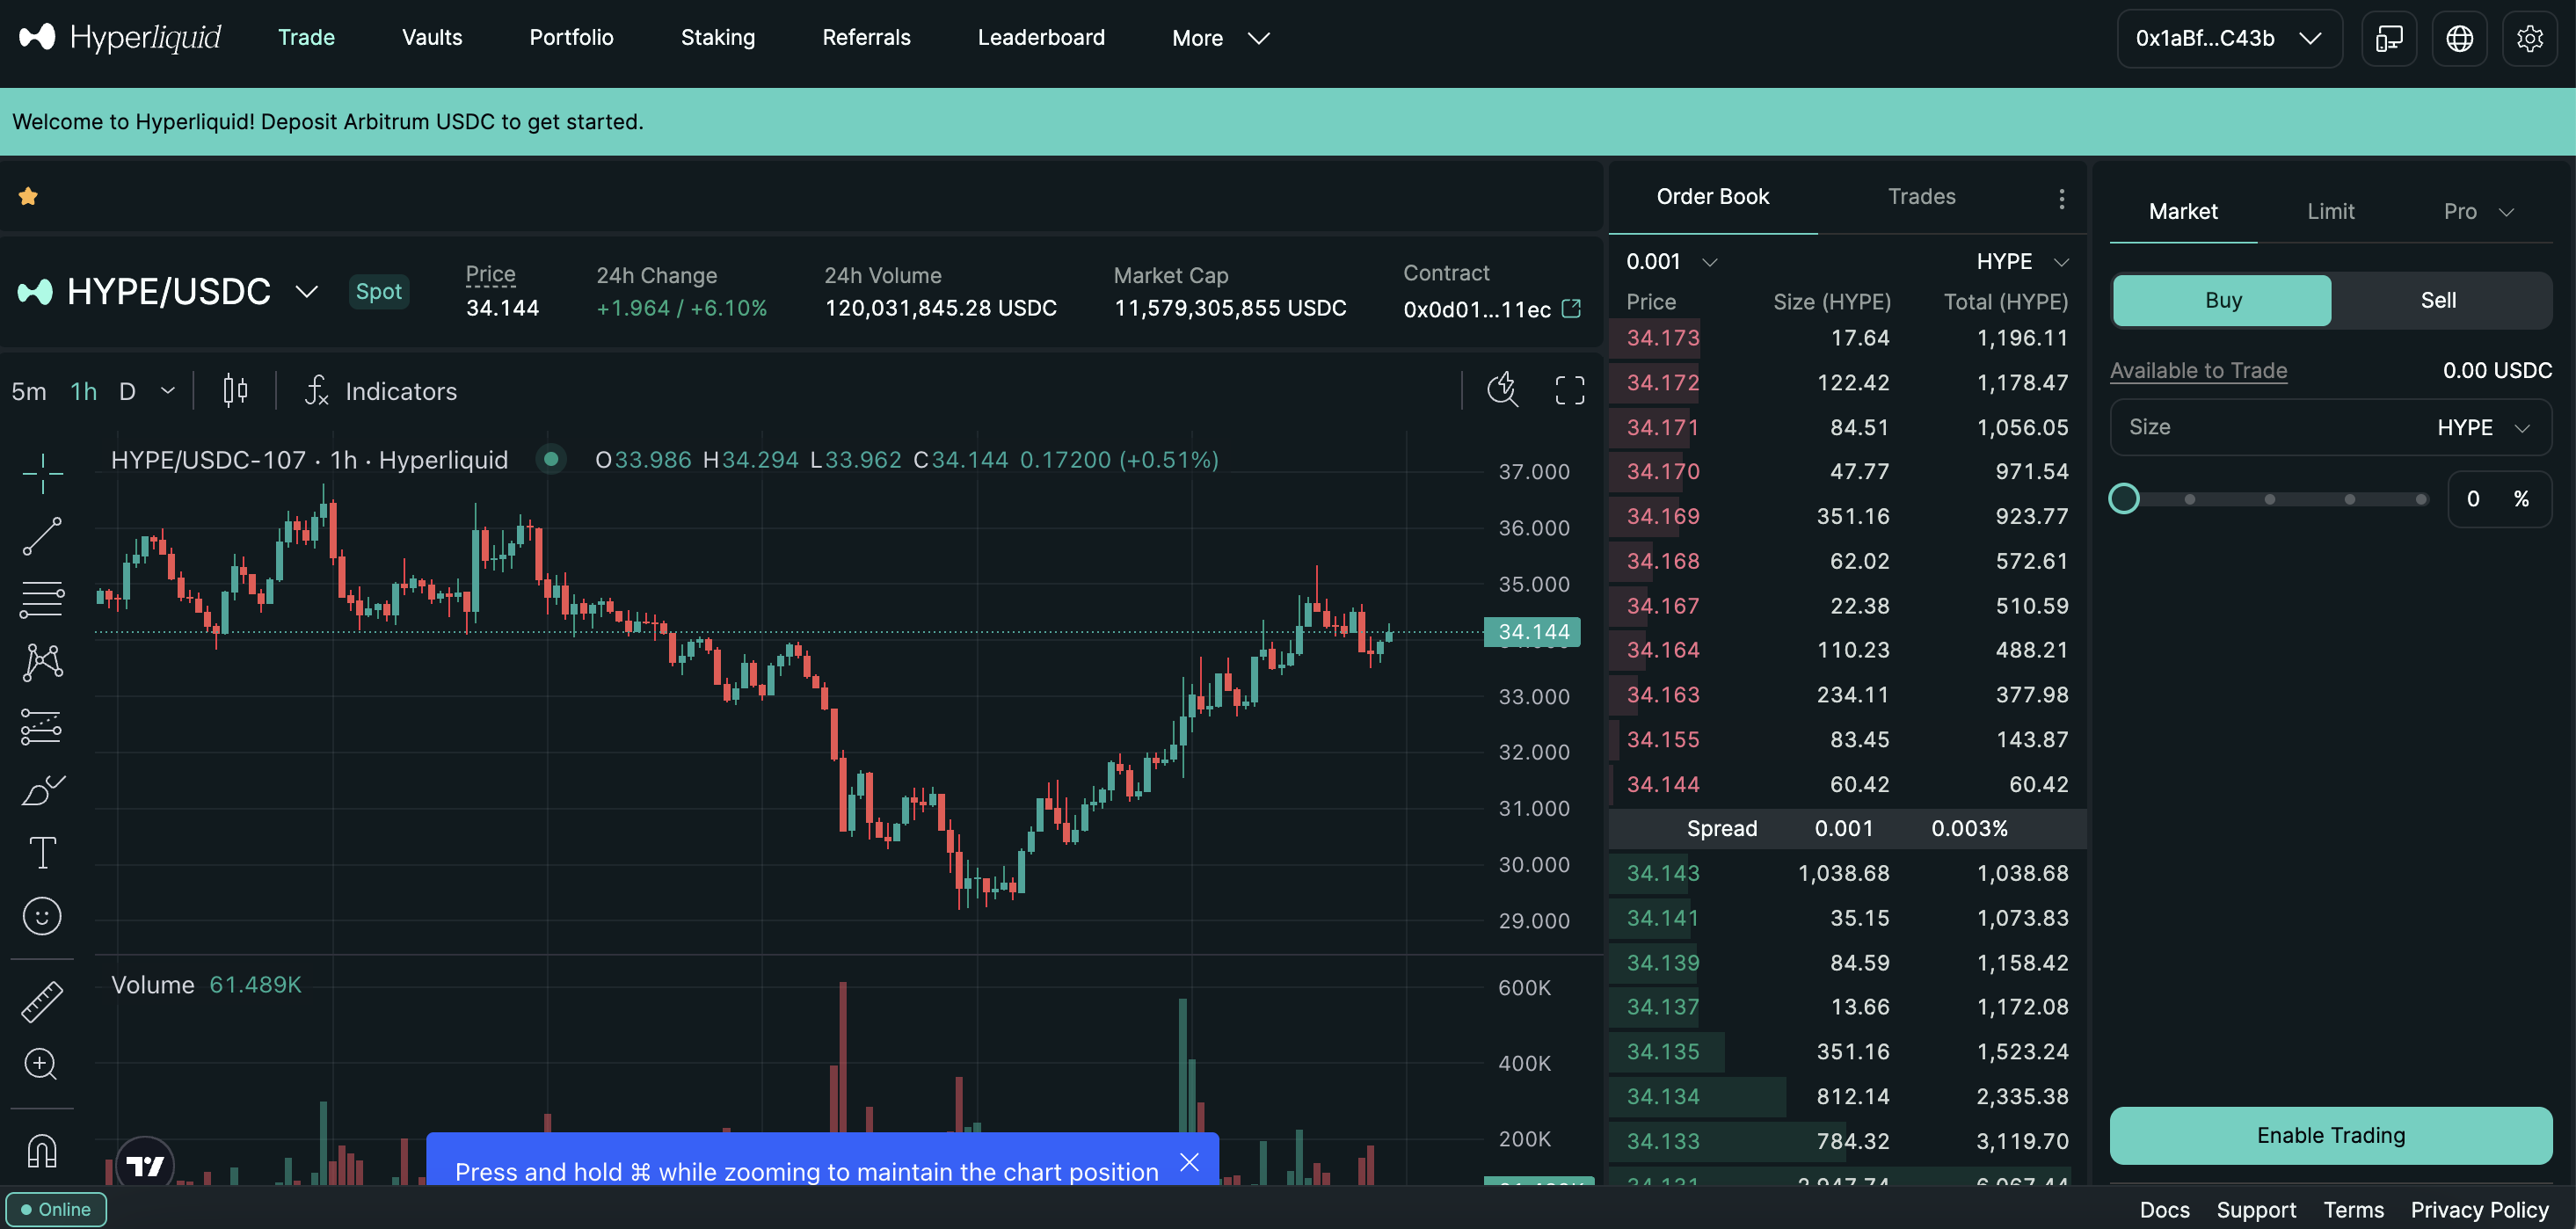The image size is (2576, 1229).
Task: Open the emoji sticker tool
Action: [x=42, y=916]
